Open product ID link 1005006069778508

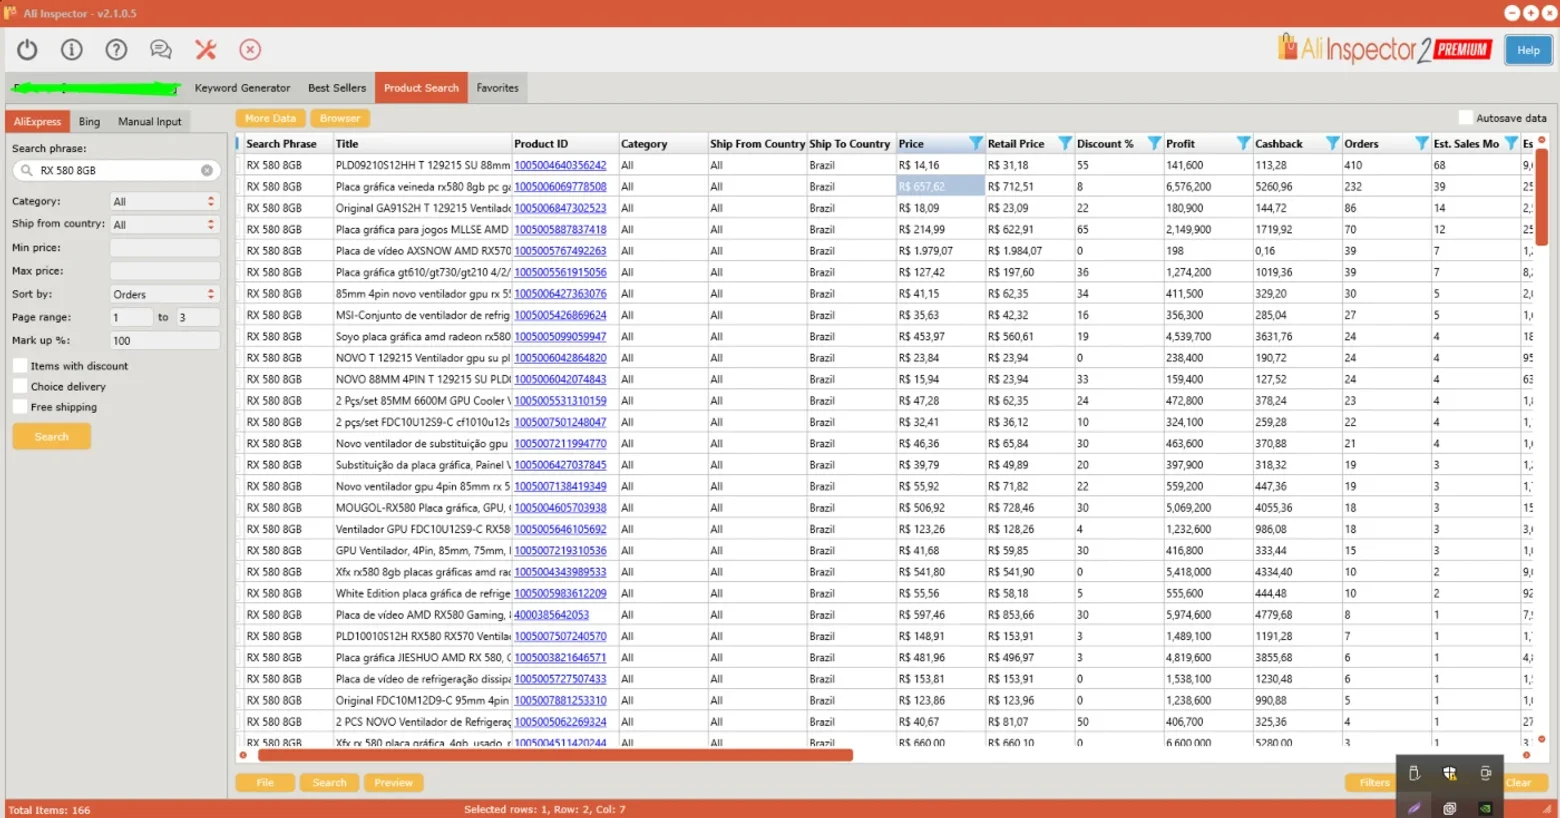point(560,186)
